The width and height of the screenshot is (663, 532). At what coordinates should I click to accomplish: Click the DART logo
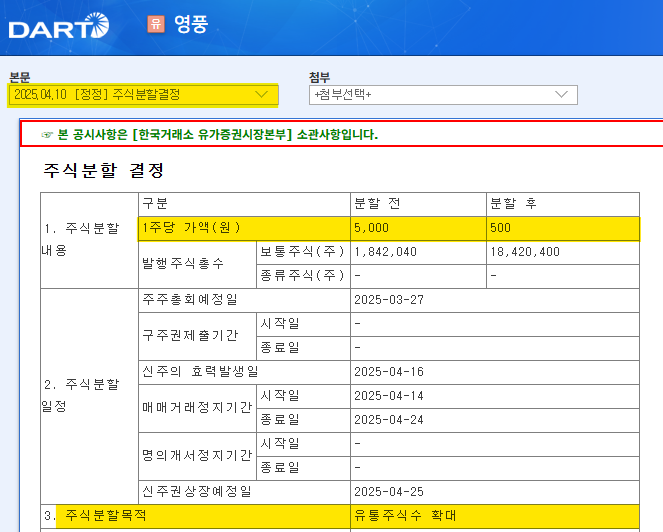pos(58,26)
